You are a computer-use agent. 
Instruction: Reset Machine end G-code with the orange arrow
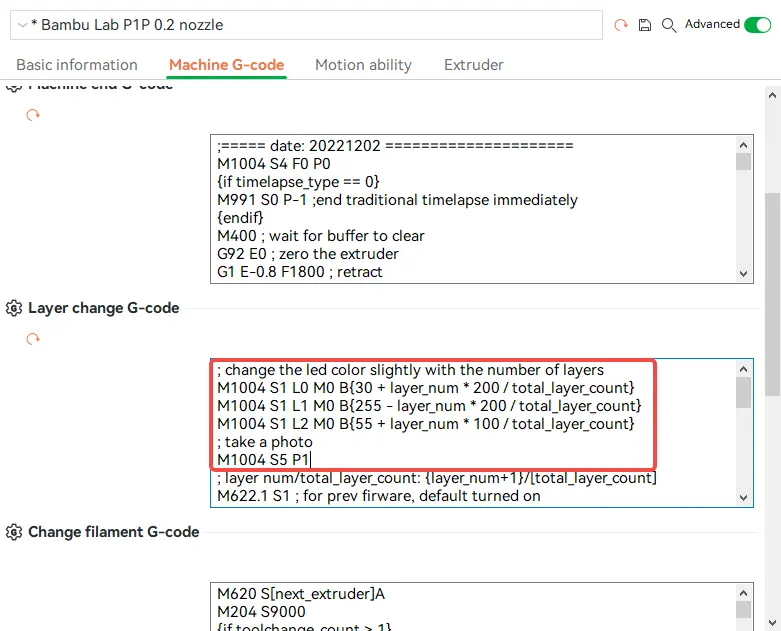click(x=33, y=115)
